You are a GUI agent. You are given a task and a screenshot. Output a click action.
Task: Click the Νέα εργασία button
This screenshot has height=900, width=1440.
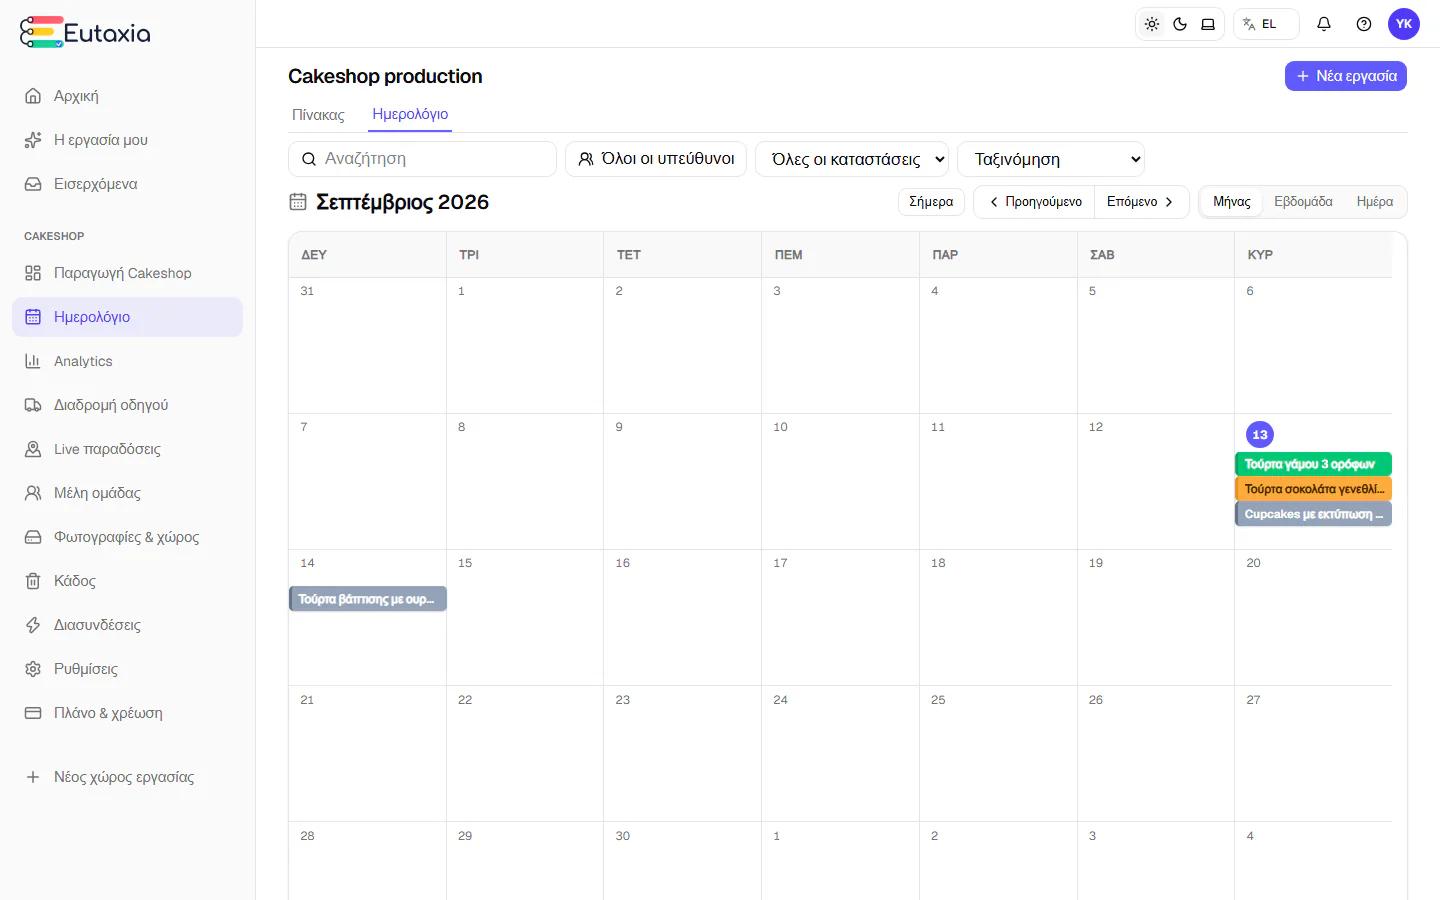pos(1346,76)
